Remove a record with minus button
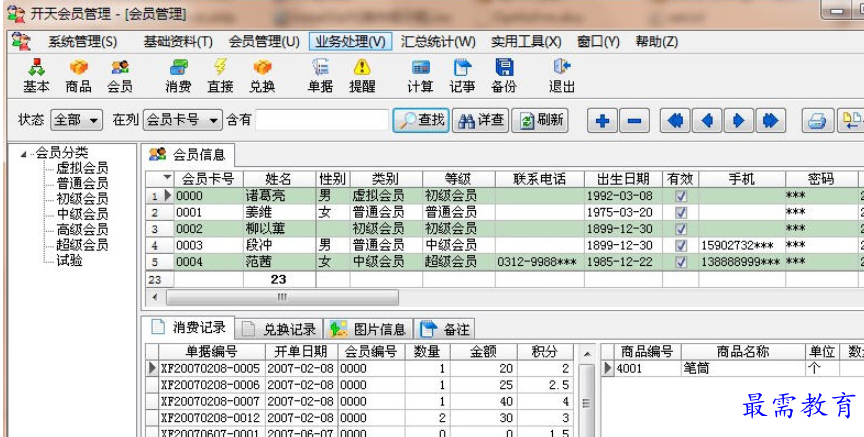This screenshot has width=864, height=437. click(634, 120)
